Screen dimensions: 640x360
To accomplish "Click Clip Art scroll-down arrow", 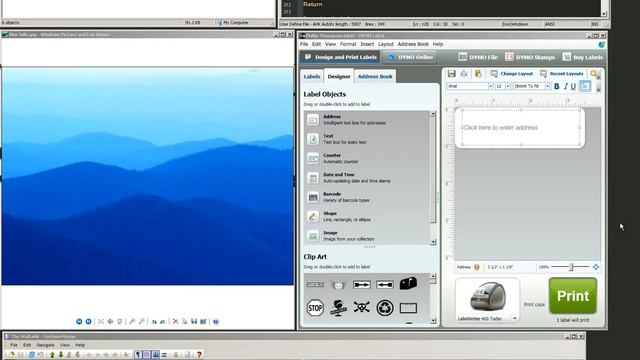I will pyautogui.click(x=433, y=321).
